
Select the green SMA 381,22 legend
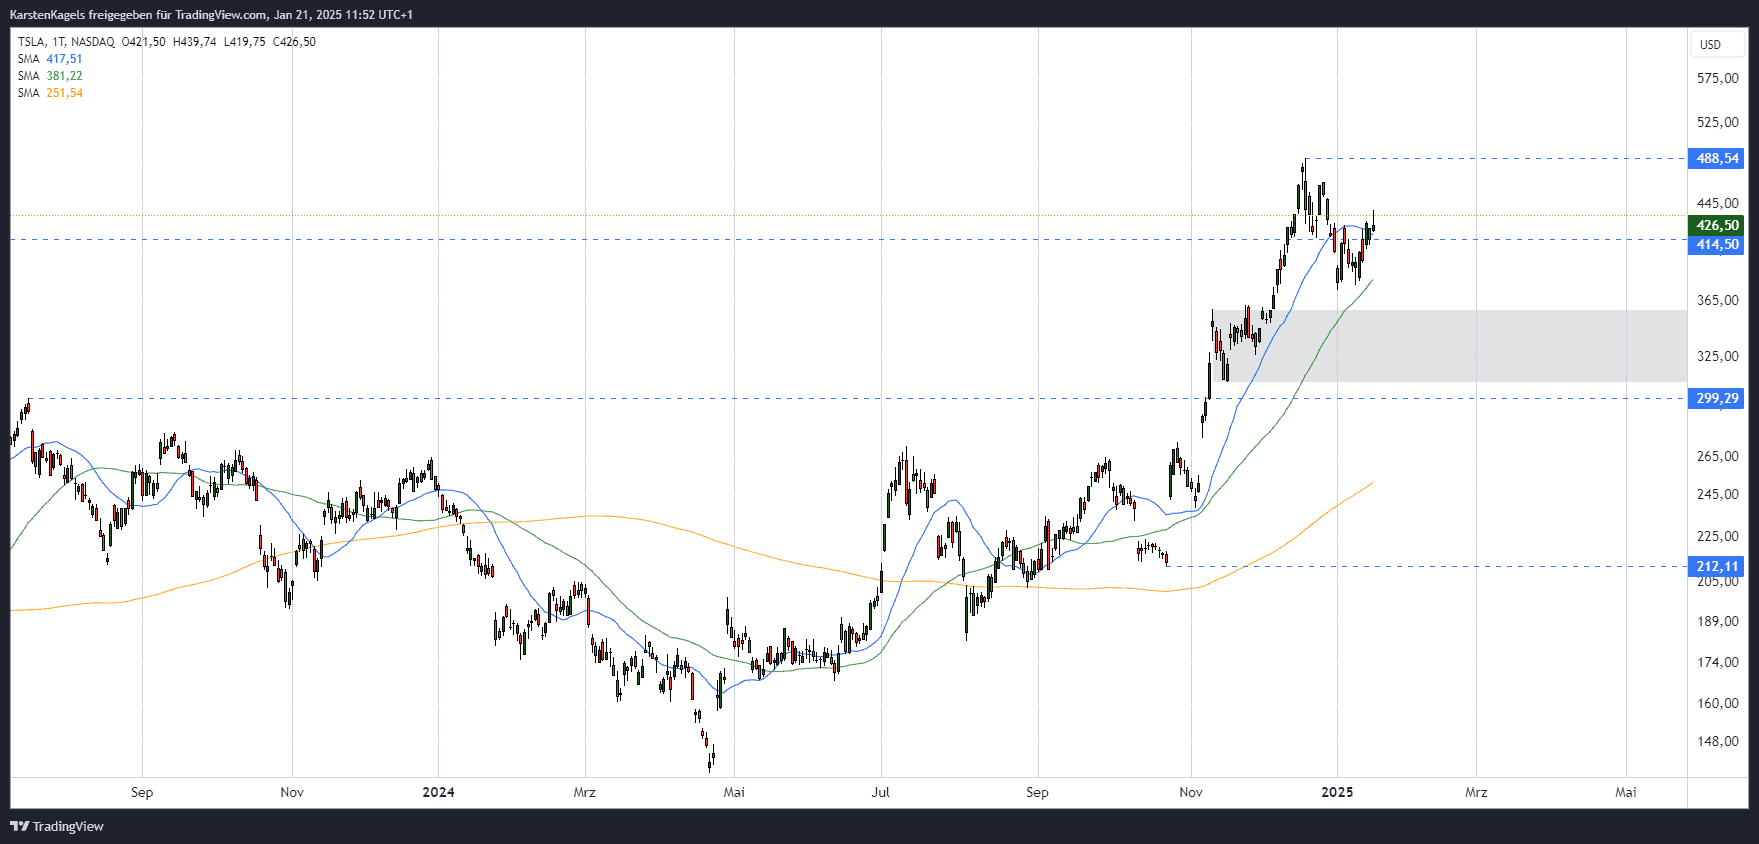(x=50, y=76)
